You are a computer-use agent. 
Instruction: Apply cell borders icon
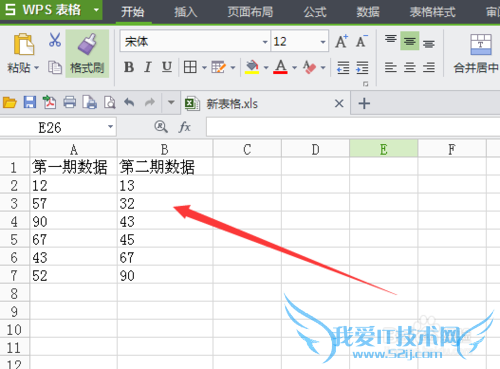pos(190,67)
